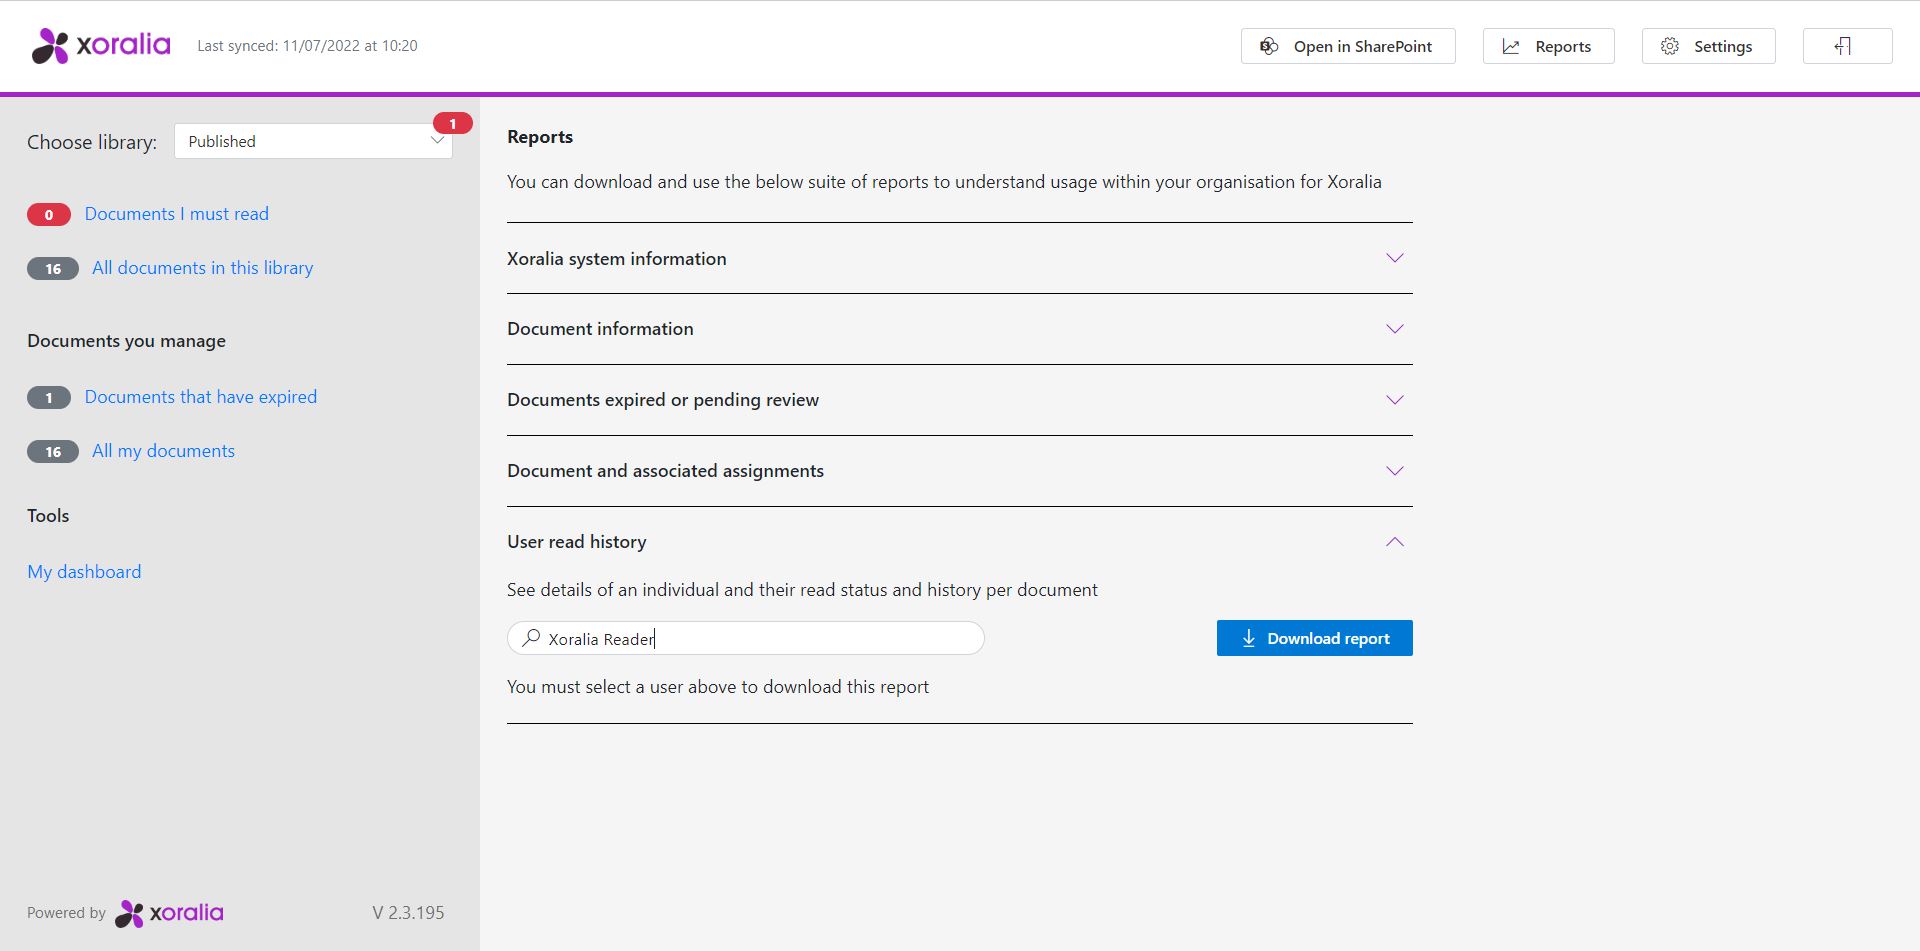The height and width of the screenshot is (951, 1920).
Task: Open Documents that have expired
Action: (201, 397)
